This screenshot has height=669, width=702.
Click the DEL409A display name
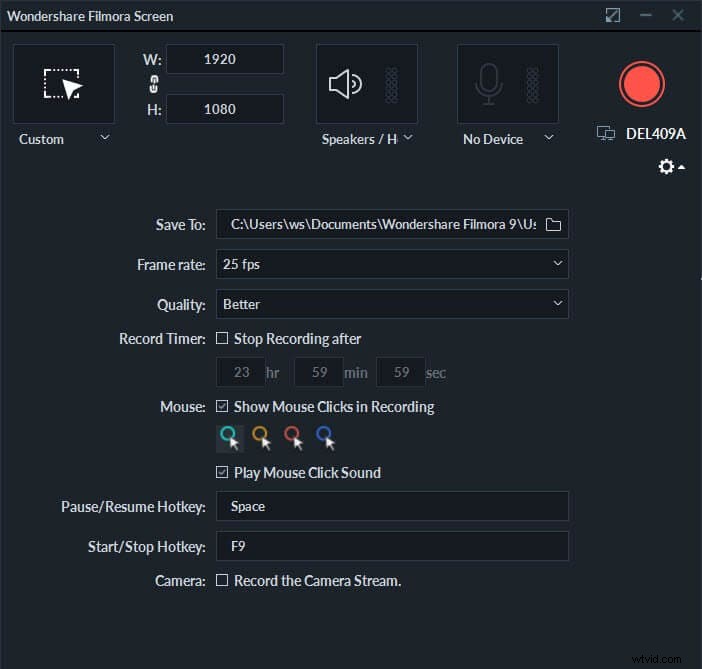coord(655,133)
